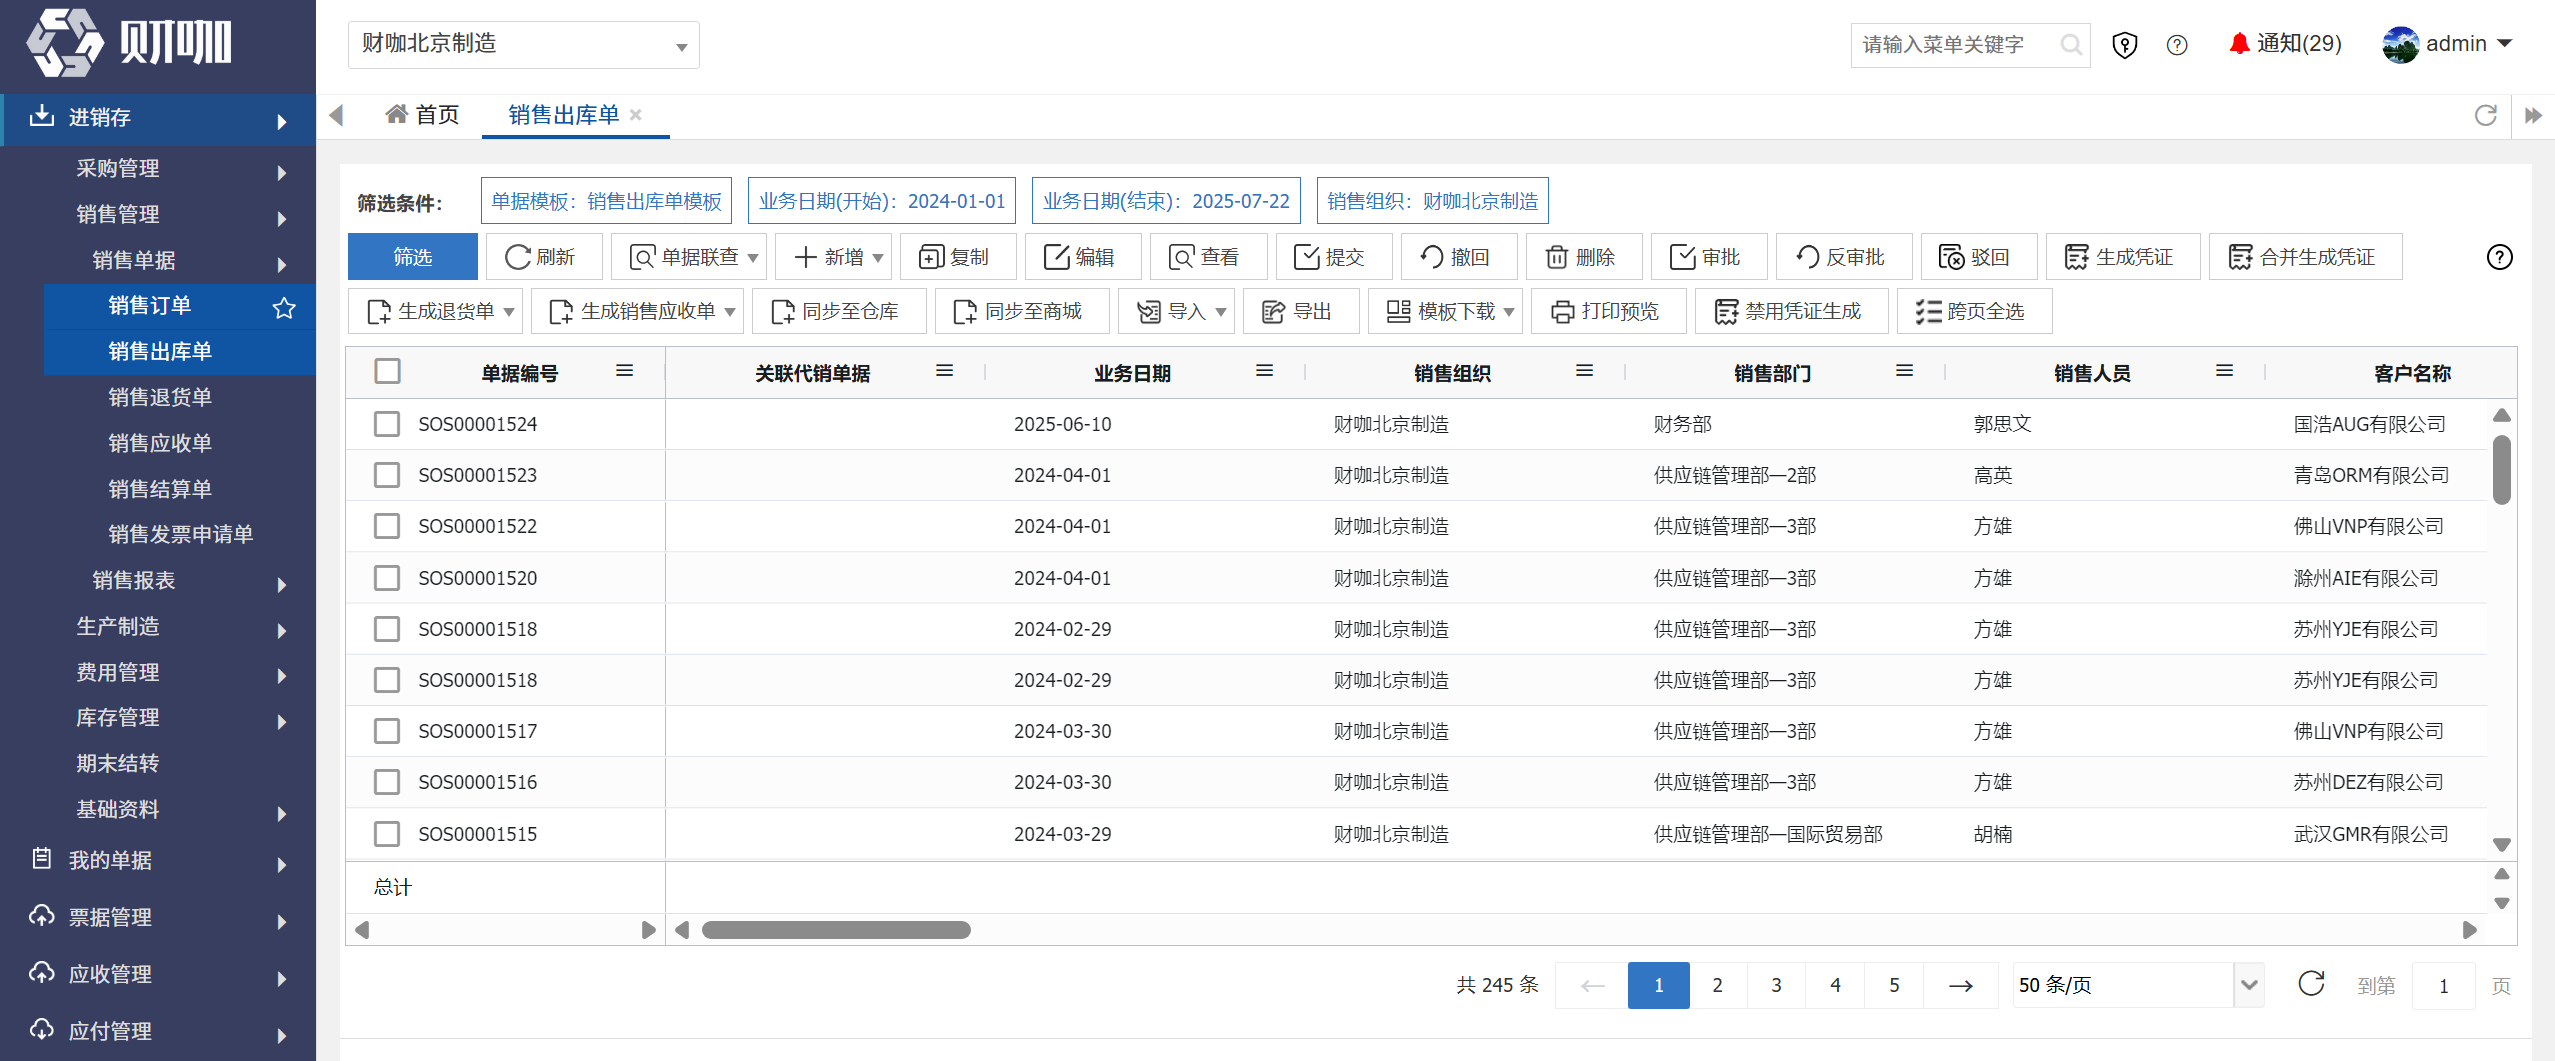The image size is (2555, 1061).
Task: Click the page reload icon near tab bar
Action: coord(2485,115)
